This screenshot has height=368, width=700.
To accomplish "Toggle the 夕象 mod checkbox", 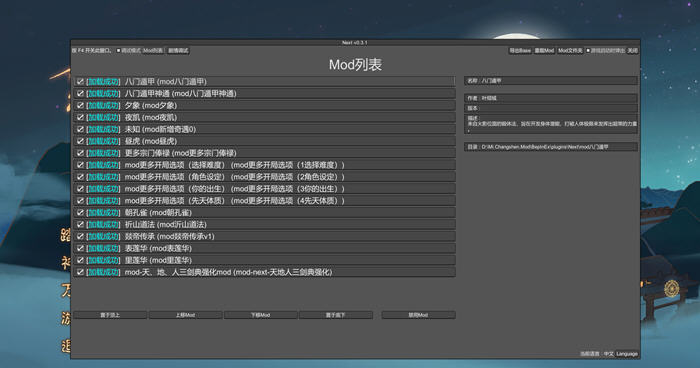I will point(80,105).
